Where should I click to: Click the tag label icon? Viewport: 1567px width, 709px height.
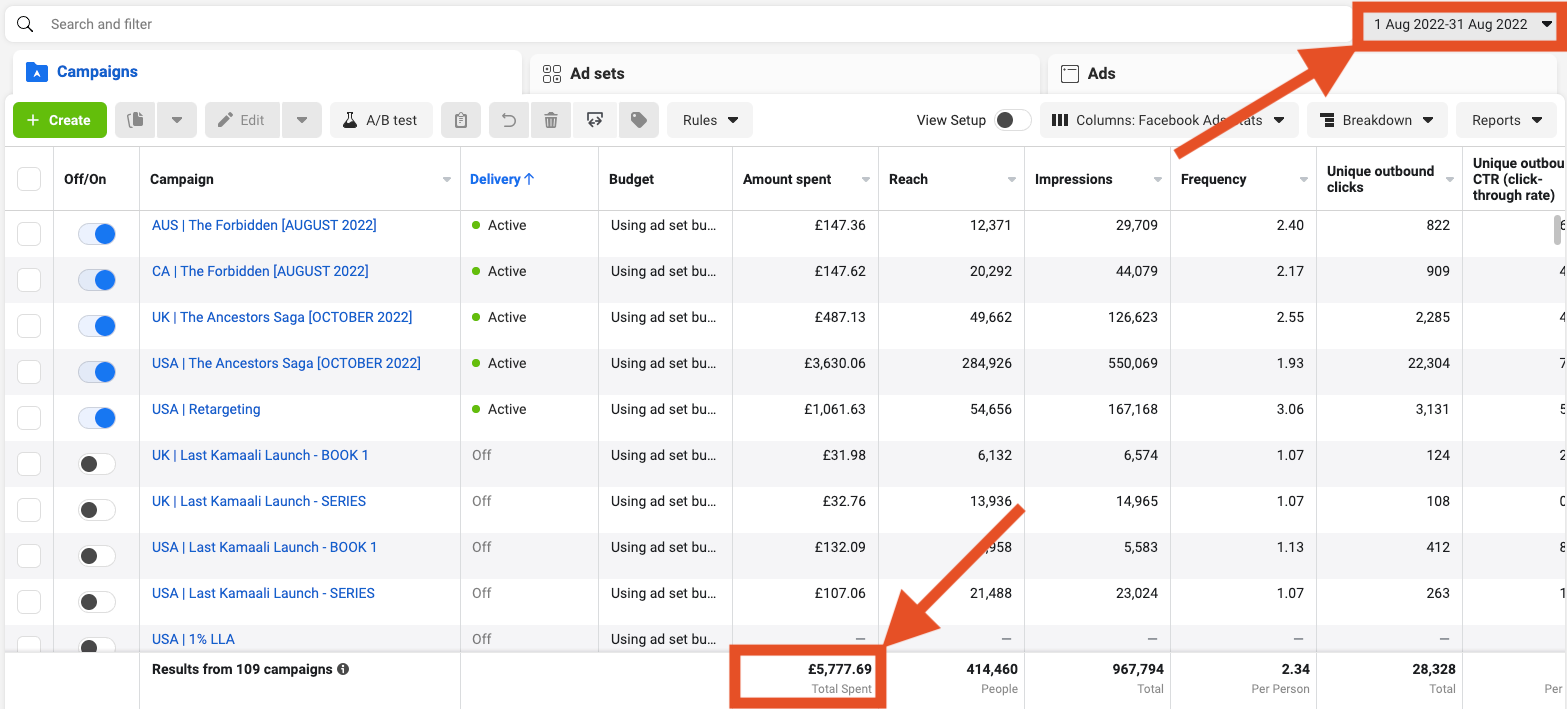(638, 120)
